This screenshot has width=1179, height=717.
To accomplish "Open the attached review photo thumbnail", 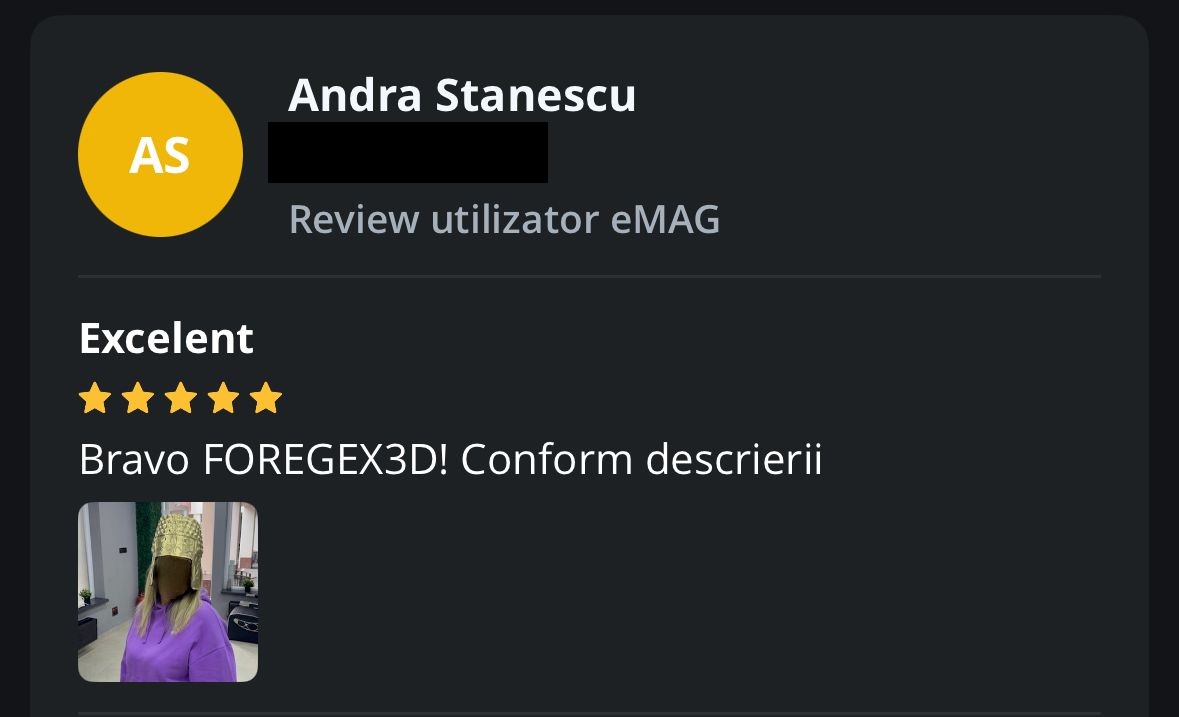I will coord(168,592).
